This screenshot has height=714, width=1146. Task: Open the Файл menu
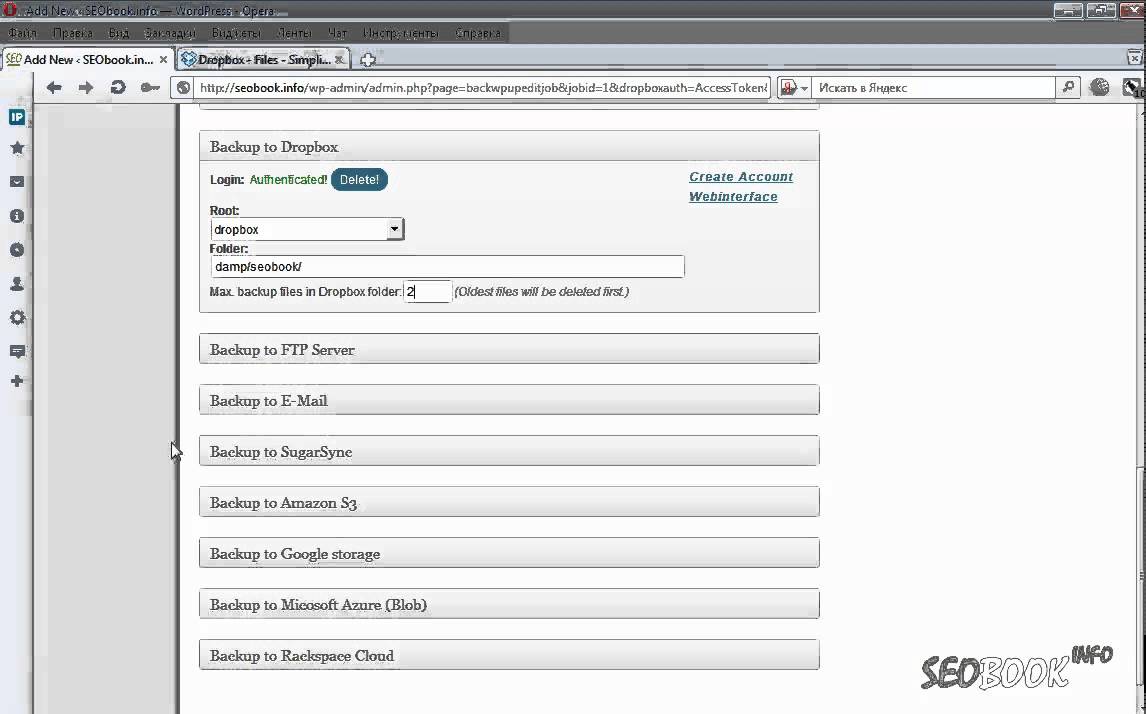click(23, 34)
